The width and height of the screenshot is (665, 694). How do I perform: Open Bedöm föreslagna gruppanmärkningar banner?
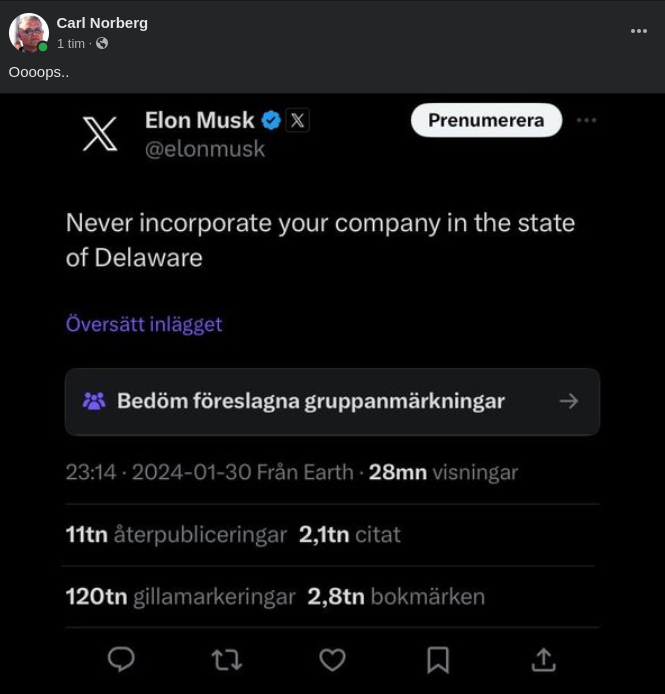click(310, 401)
